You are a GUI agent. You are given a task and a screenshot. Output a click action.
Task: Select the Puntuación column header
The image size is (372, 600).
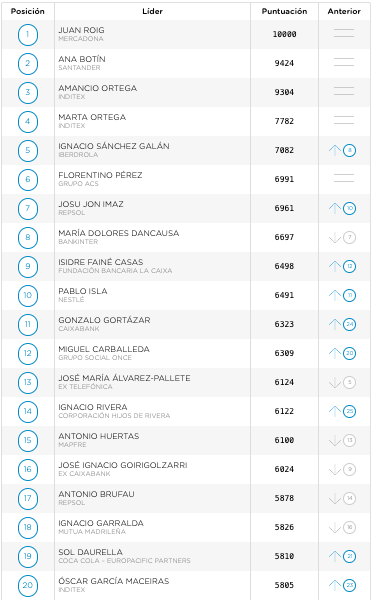[x=284, y=11]
